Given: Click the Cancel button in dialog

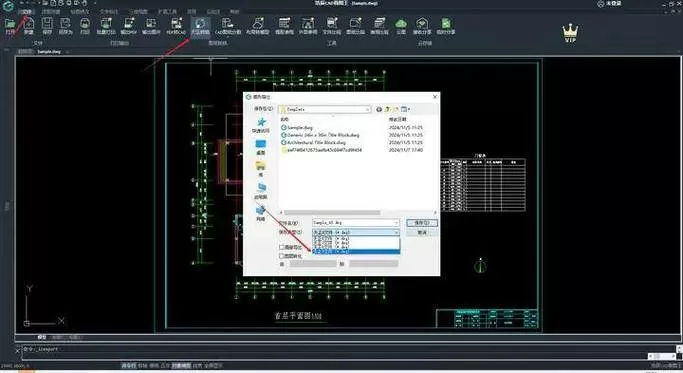Looking at the screenshot, I should click(x=422, y=233).
